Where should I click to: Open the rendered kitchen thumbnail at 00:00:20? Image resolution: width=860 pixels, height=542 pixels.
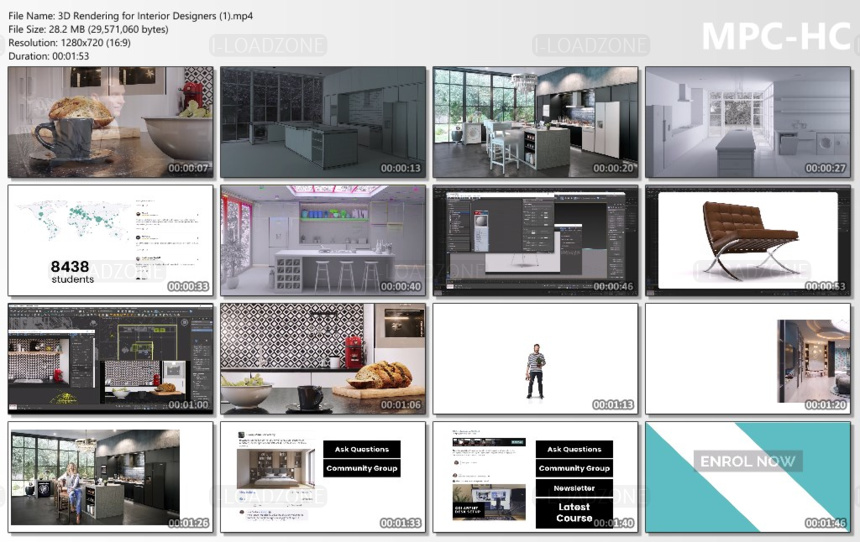(x=535, y=122)
